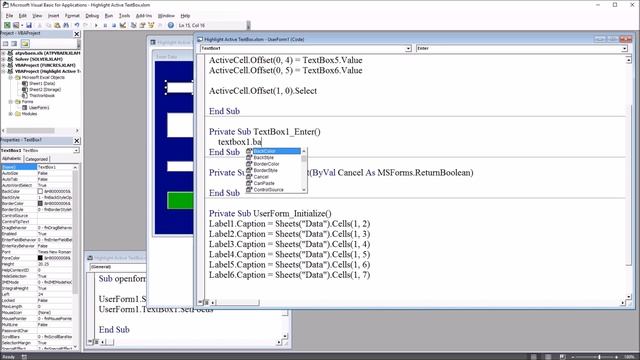
Task: Open the Add-Ins menu
Action: click(144, 16)
